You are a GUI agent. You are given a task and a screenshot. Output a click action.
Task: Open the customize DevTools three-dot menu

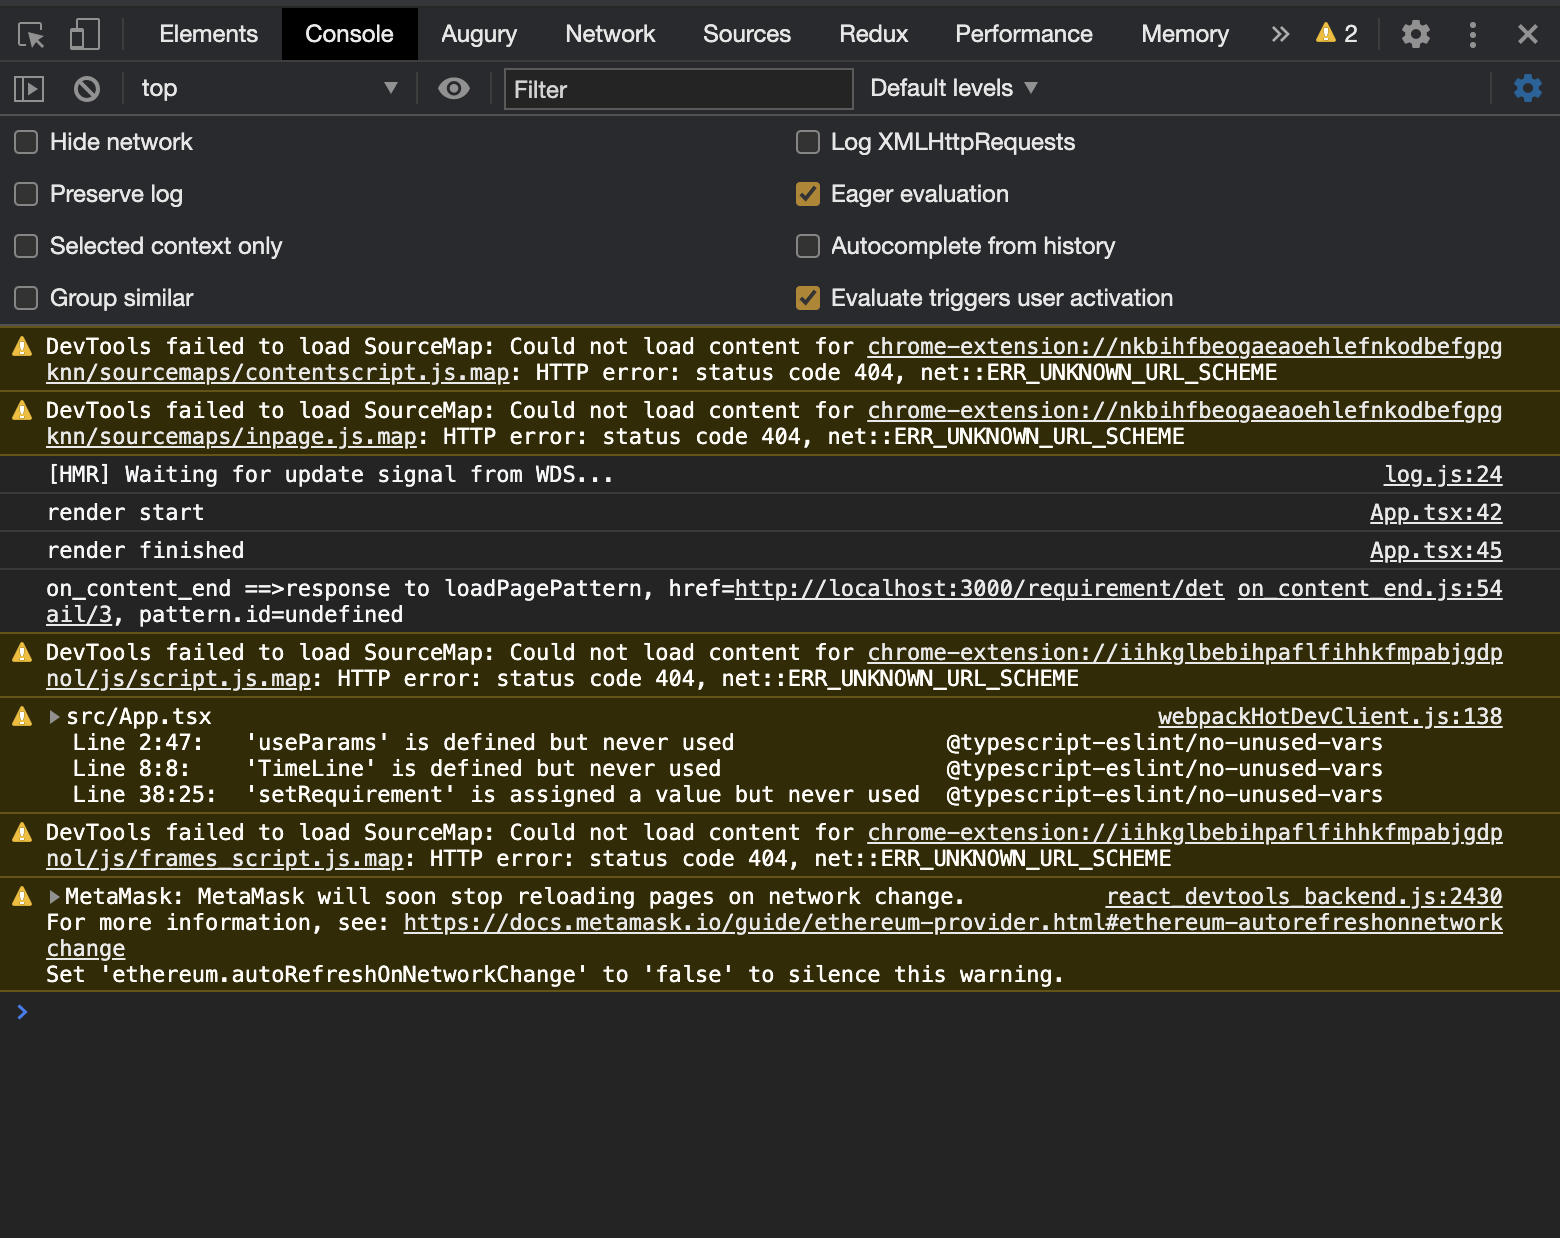[x=1472, y=34]
